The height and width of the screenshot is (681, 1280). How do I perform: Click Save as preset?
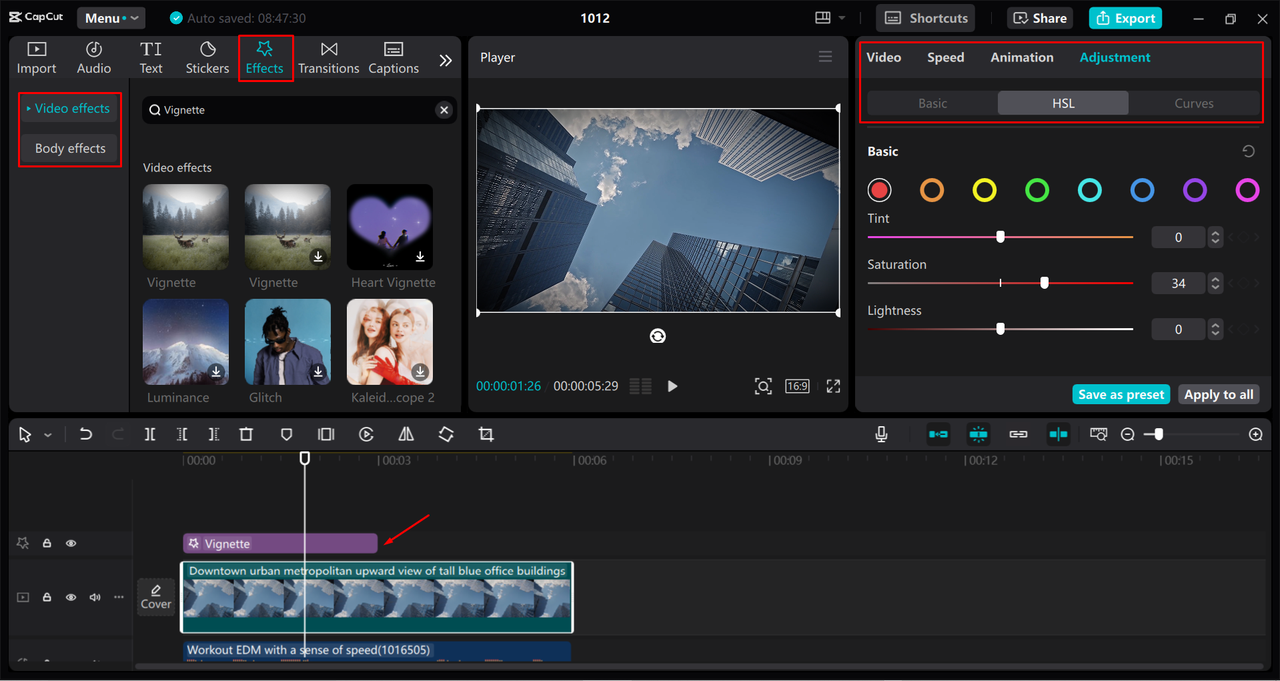point(1121,394)
